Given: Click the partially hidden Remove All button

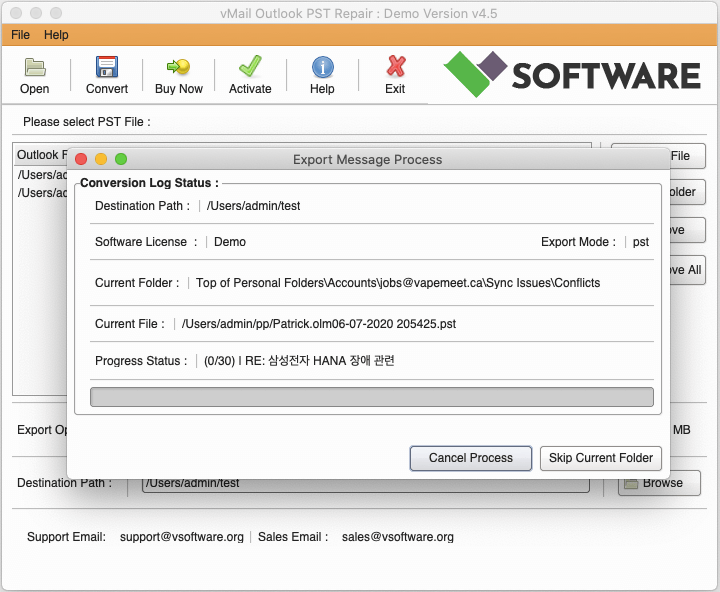Looking at the screenshot, I should click(686, 270).
